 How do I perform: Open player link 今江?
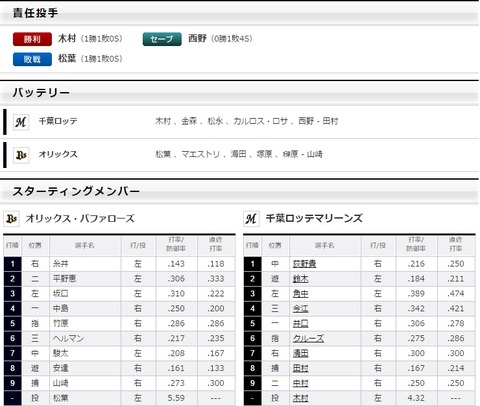click(x=300, y=309)
